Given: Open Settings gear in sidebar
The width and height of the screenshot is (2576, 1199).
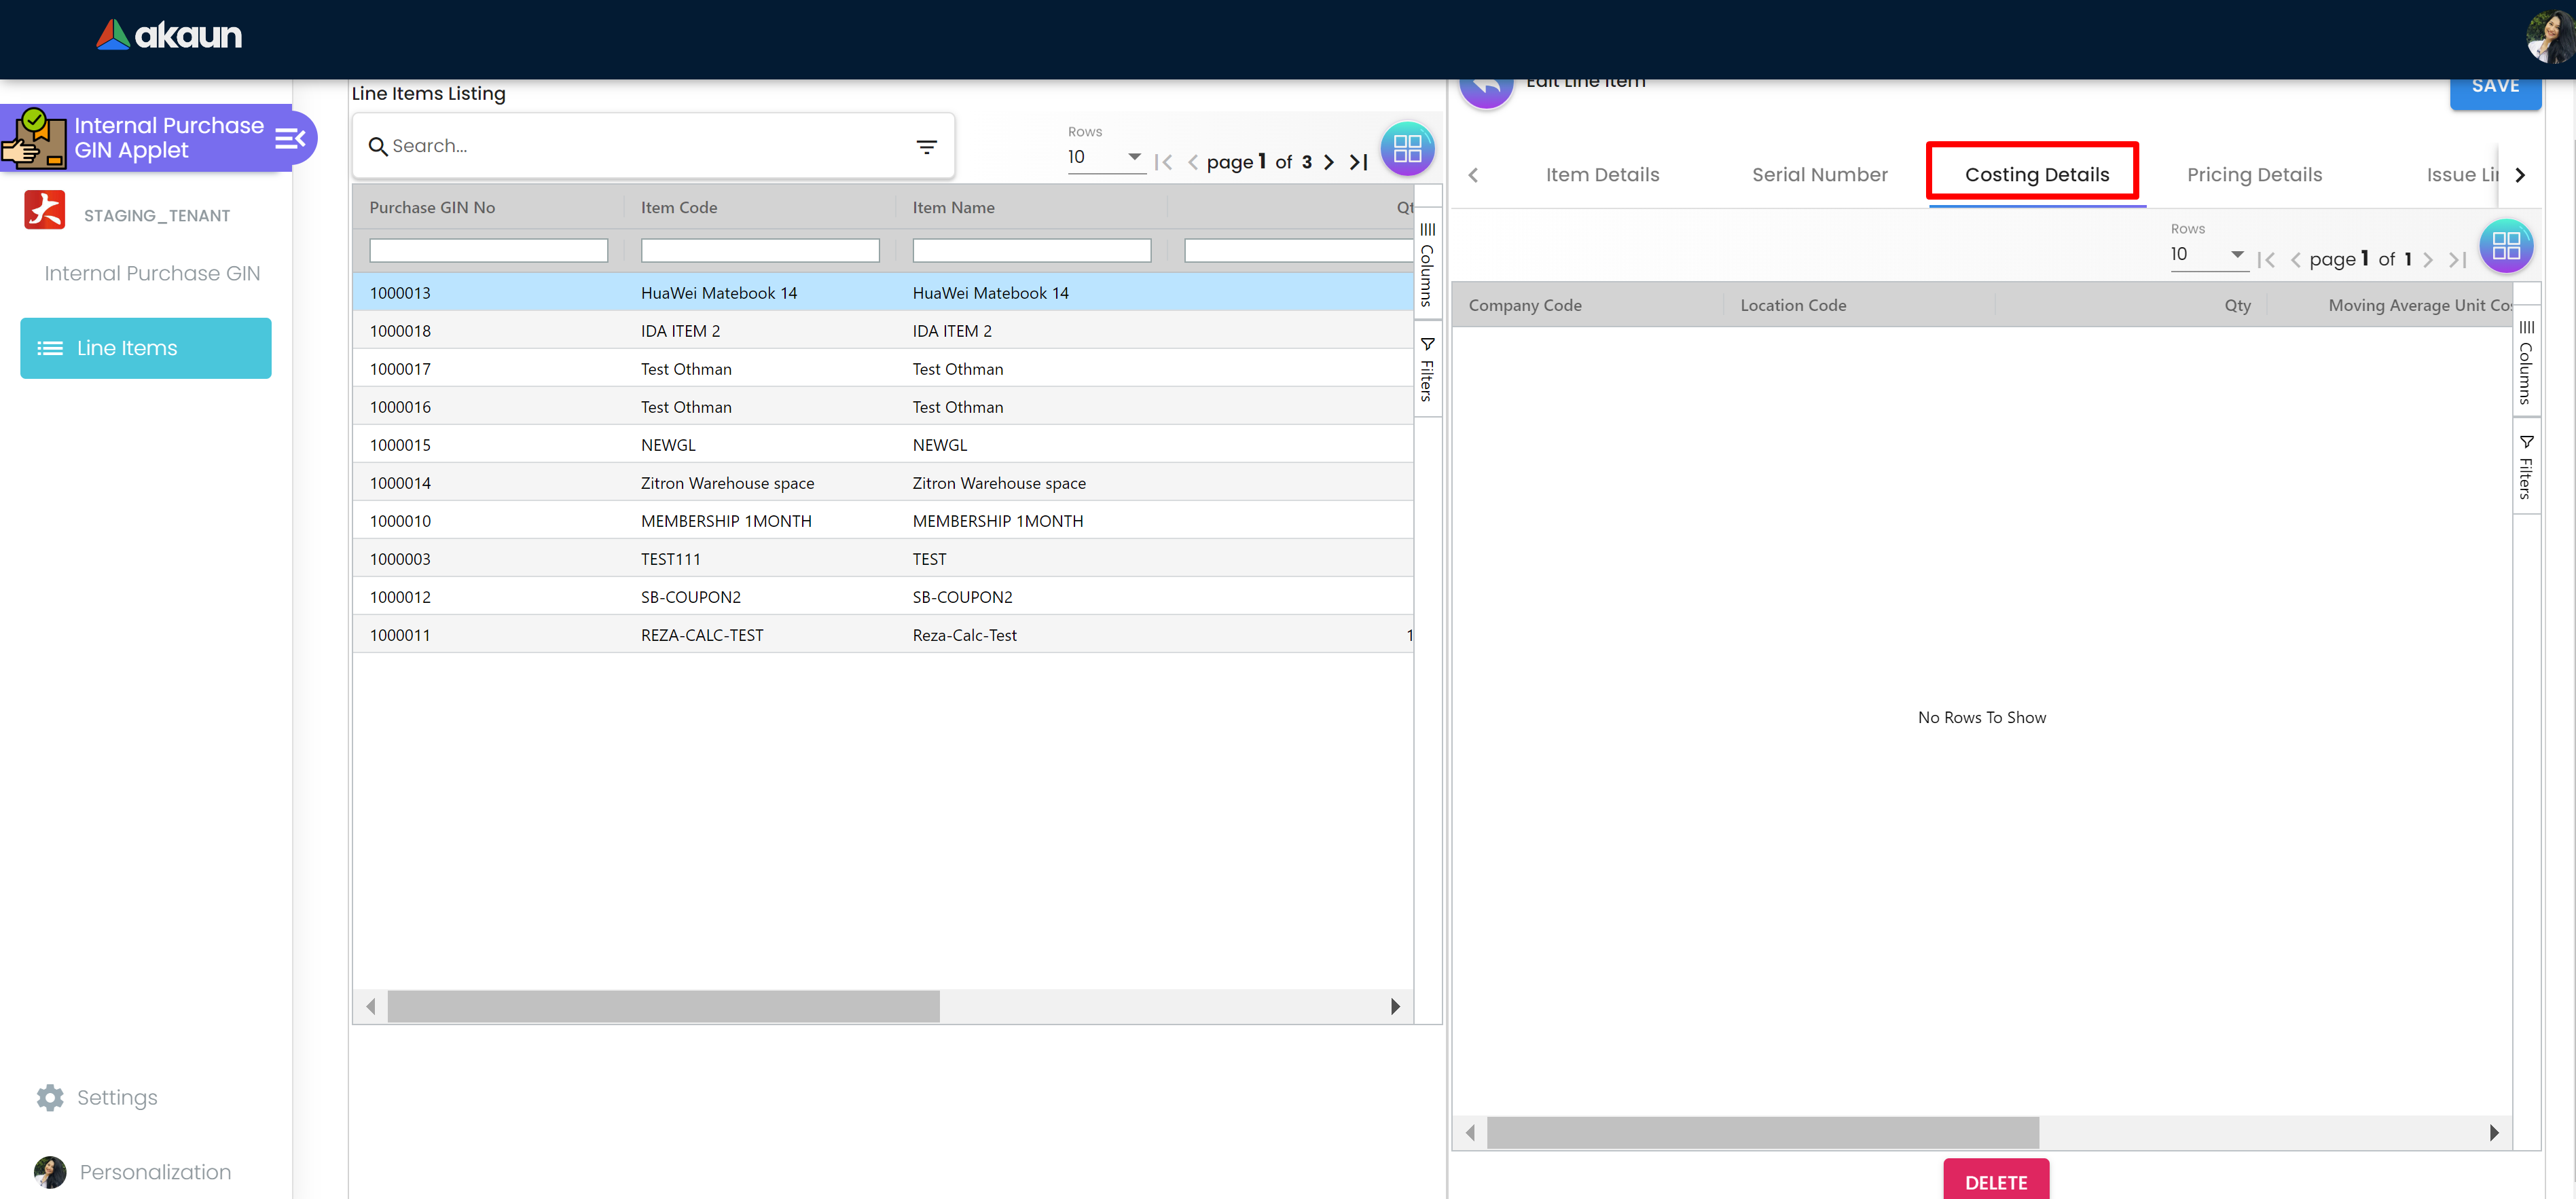Looking at the screenshot, I should [51, 1097].
